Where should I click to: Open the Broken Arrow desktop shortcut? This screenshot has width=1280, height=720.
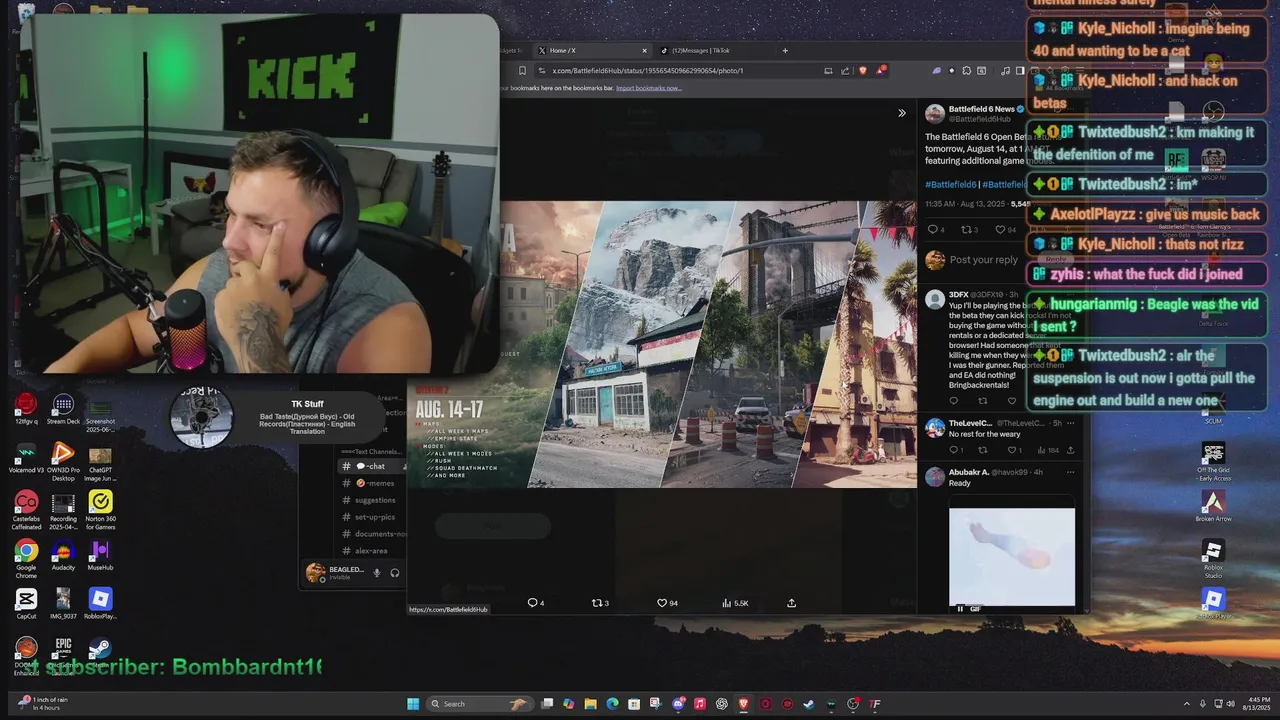pyautogui.click(x=1213, y=507)
